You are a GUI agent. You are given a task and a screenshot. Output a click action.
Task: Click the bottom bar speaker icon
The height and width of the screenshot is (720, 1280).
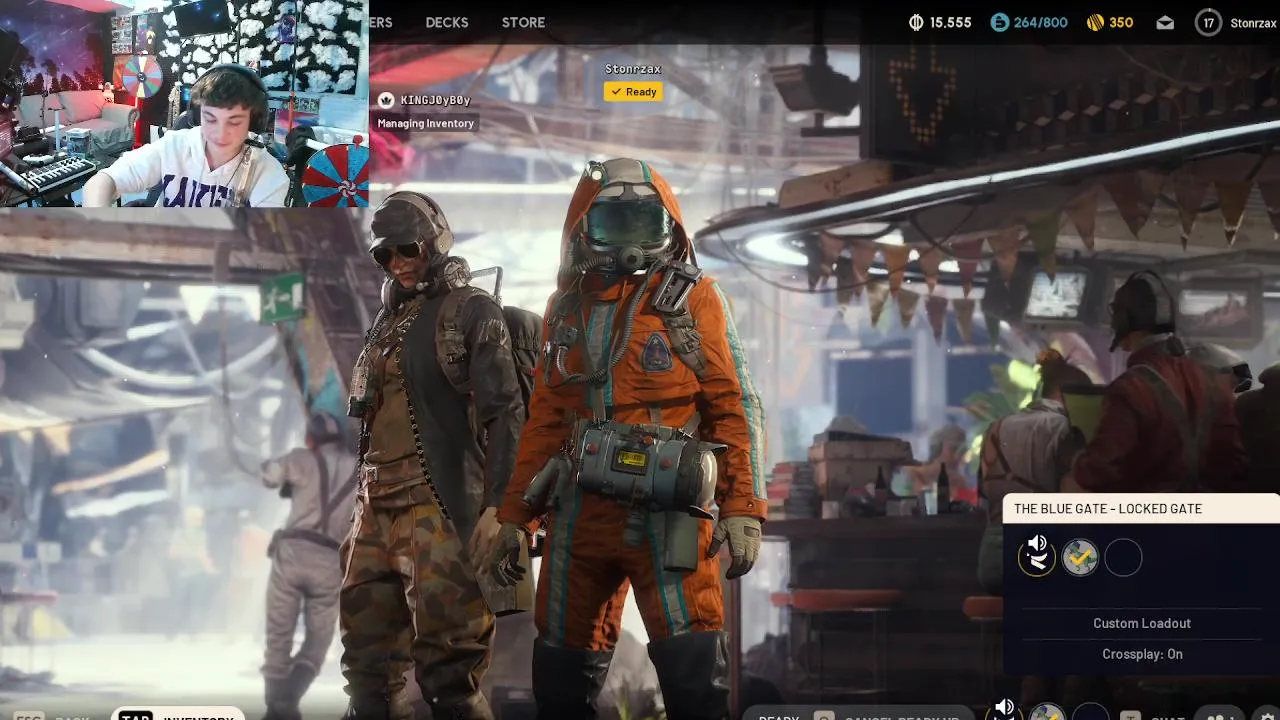[x=1004, y=709]
